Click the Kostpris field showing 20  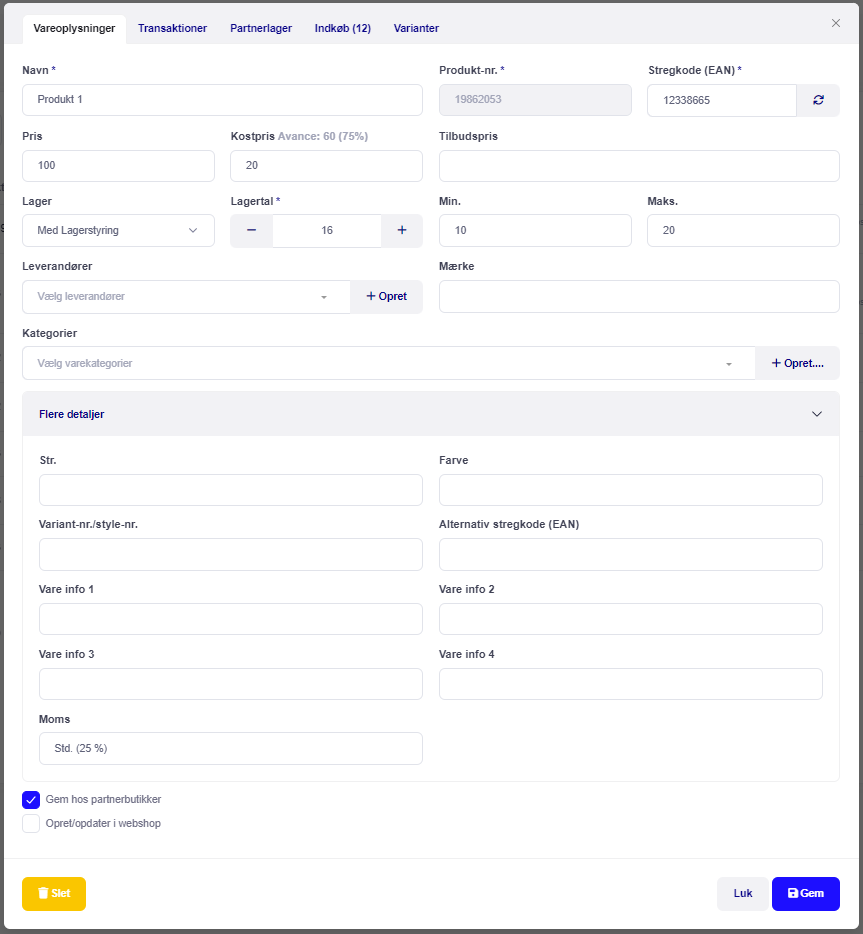326,166
